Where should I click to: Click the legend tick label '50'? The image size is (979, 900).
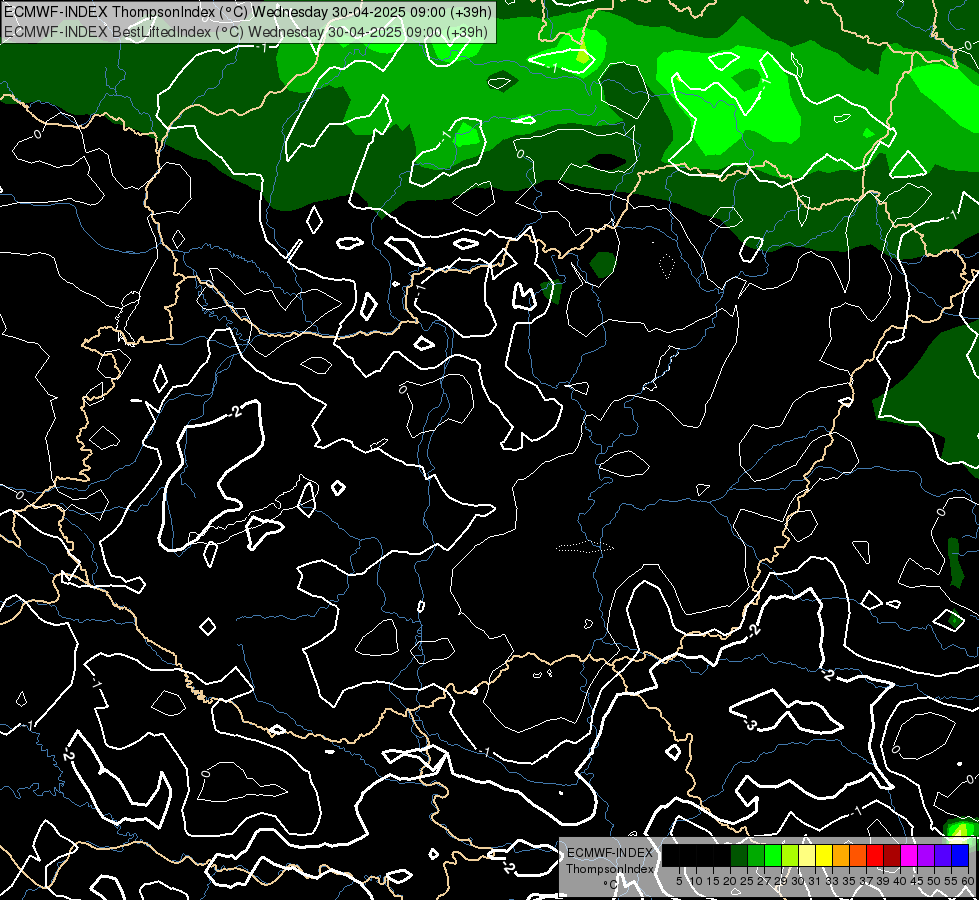[935, 881]
